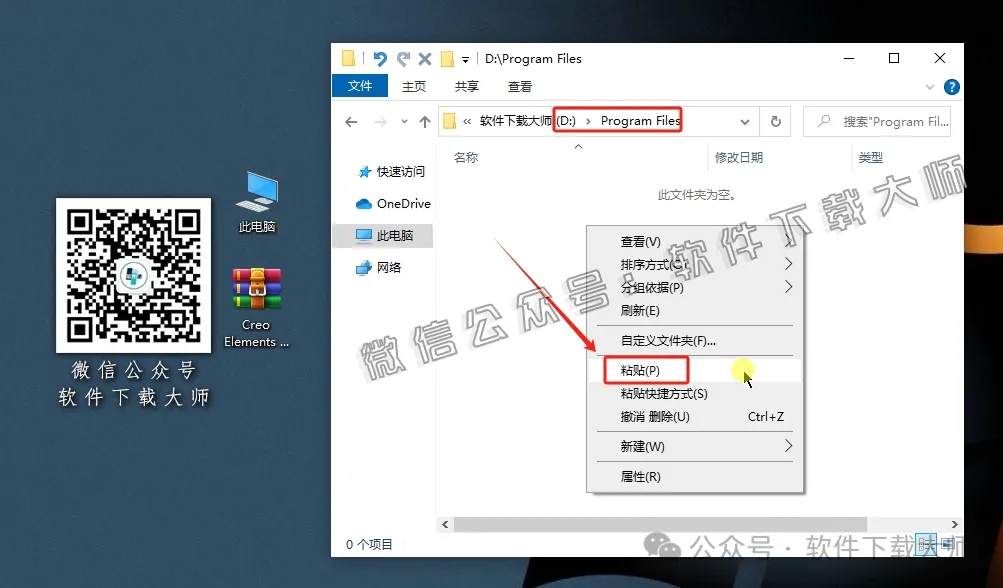This screenshot has height=588, width=1003.
Task: Select 快速访问 in navigation pane
Action: [x=391, y=171]
